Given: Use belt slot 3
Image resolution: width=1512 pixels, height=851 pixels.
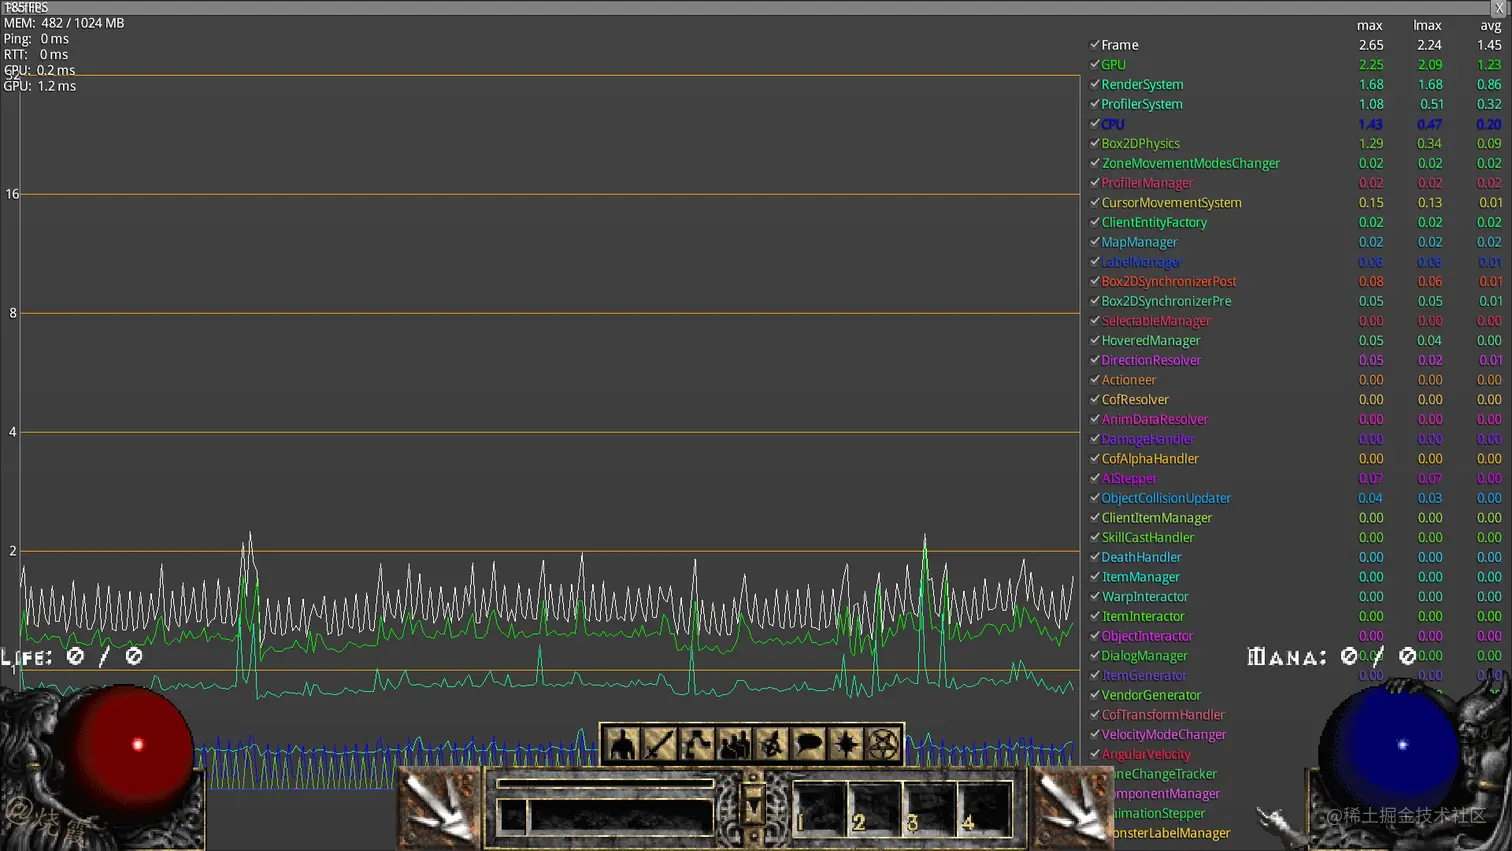Looking at the screenshot, I should point(929,808).
